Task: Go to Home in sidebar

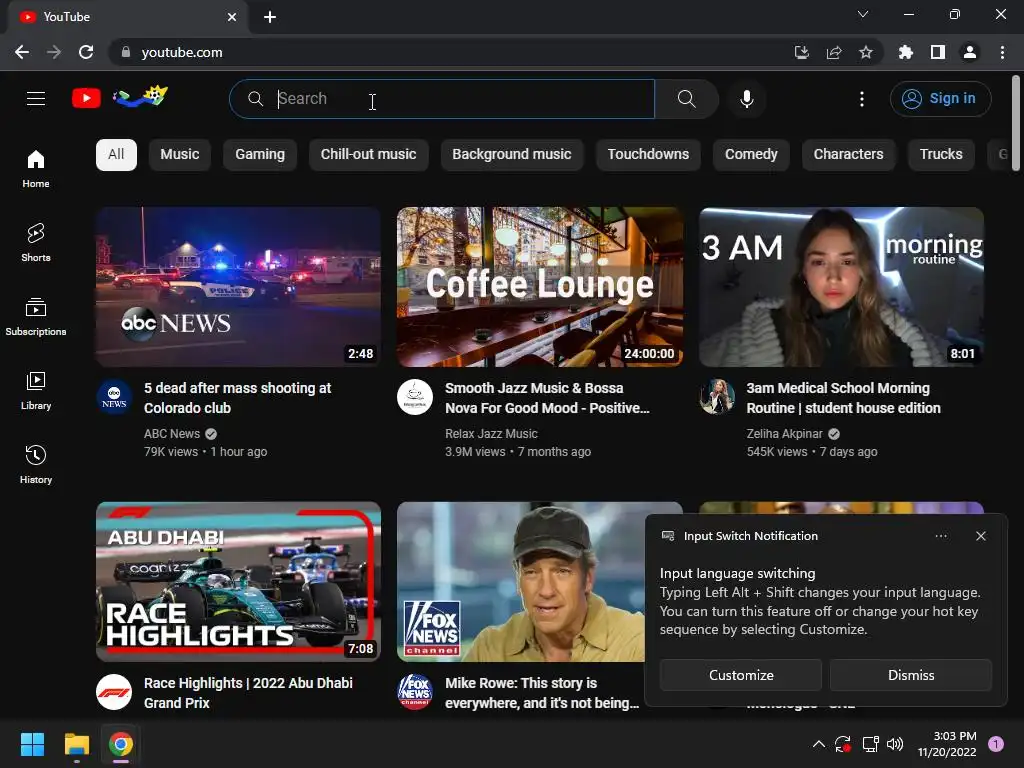Action: pos(36,168)
